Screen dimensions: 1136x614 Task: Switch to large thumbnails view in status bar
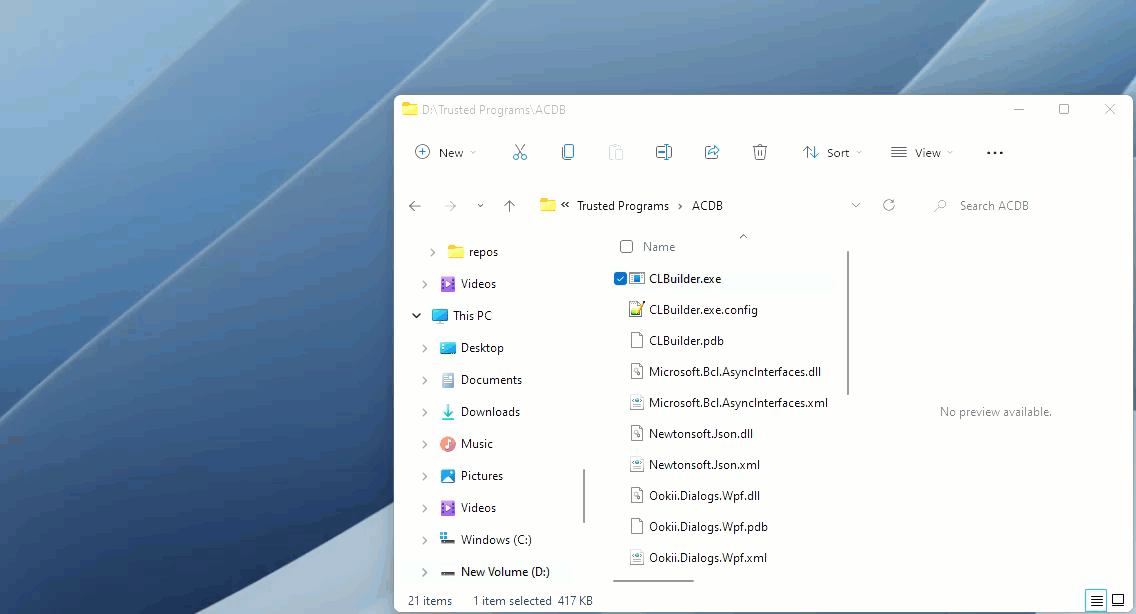tap(1119, 600)
